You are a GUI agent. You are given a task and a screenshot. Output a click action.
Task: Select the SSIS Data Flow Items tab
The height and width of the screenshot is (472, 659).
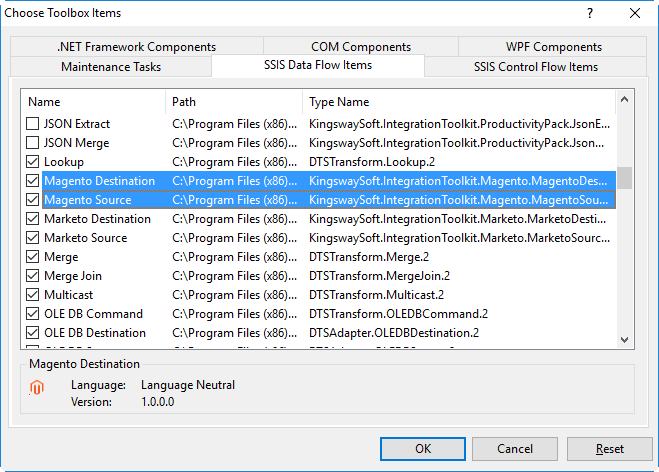tap(318, 65)
